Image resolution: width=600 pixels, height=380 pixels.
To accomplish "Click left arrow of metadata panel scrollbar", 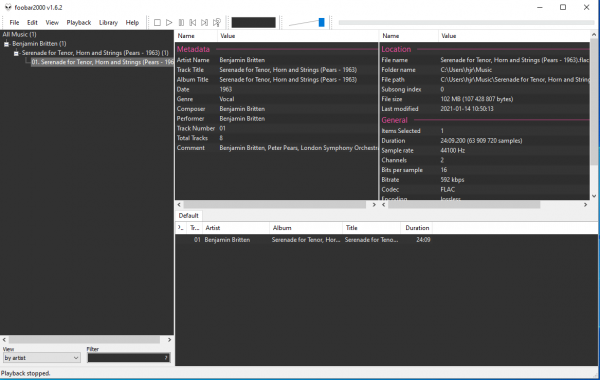I will click(179, 205).
